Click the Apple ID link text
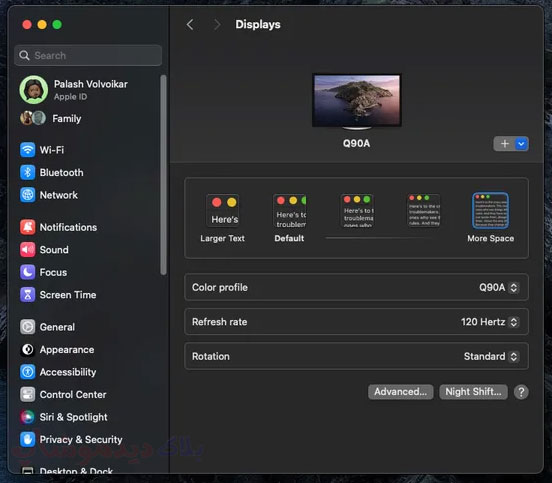 [70, 97]
